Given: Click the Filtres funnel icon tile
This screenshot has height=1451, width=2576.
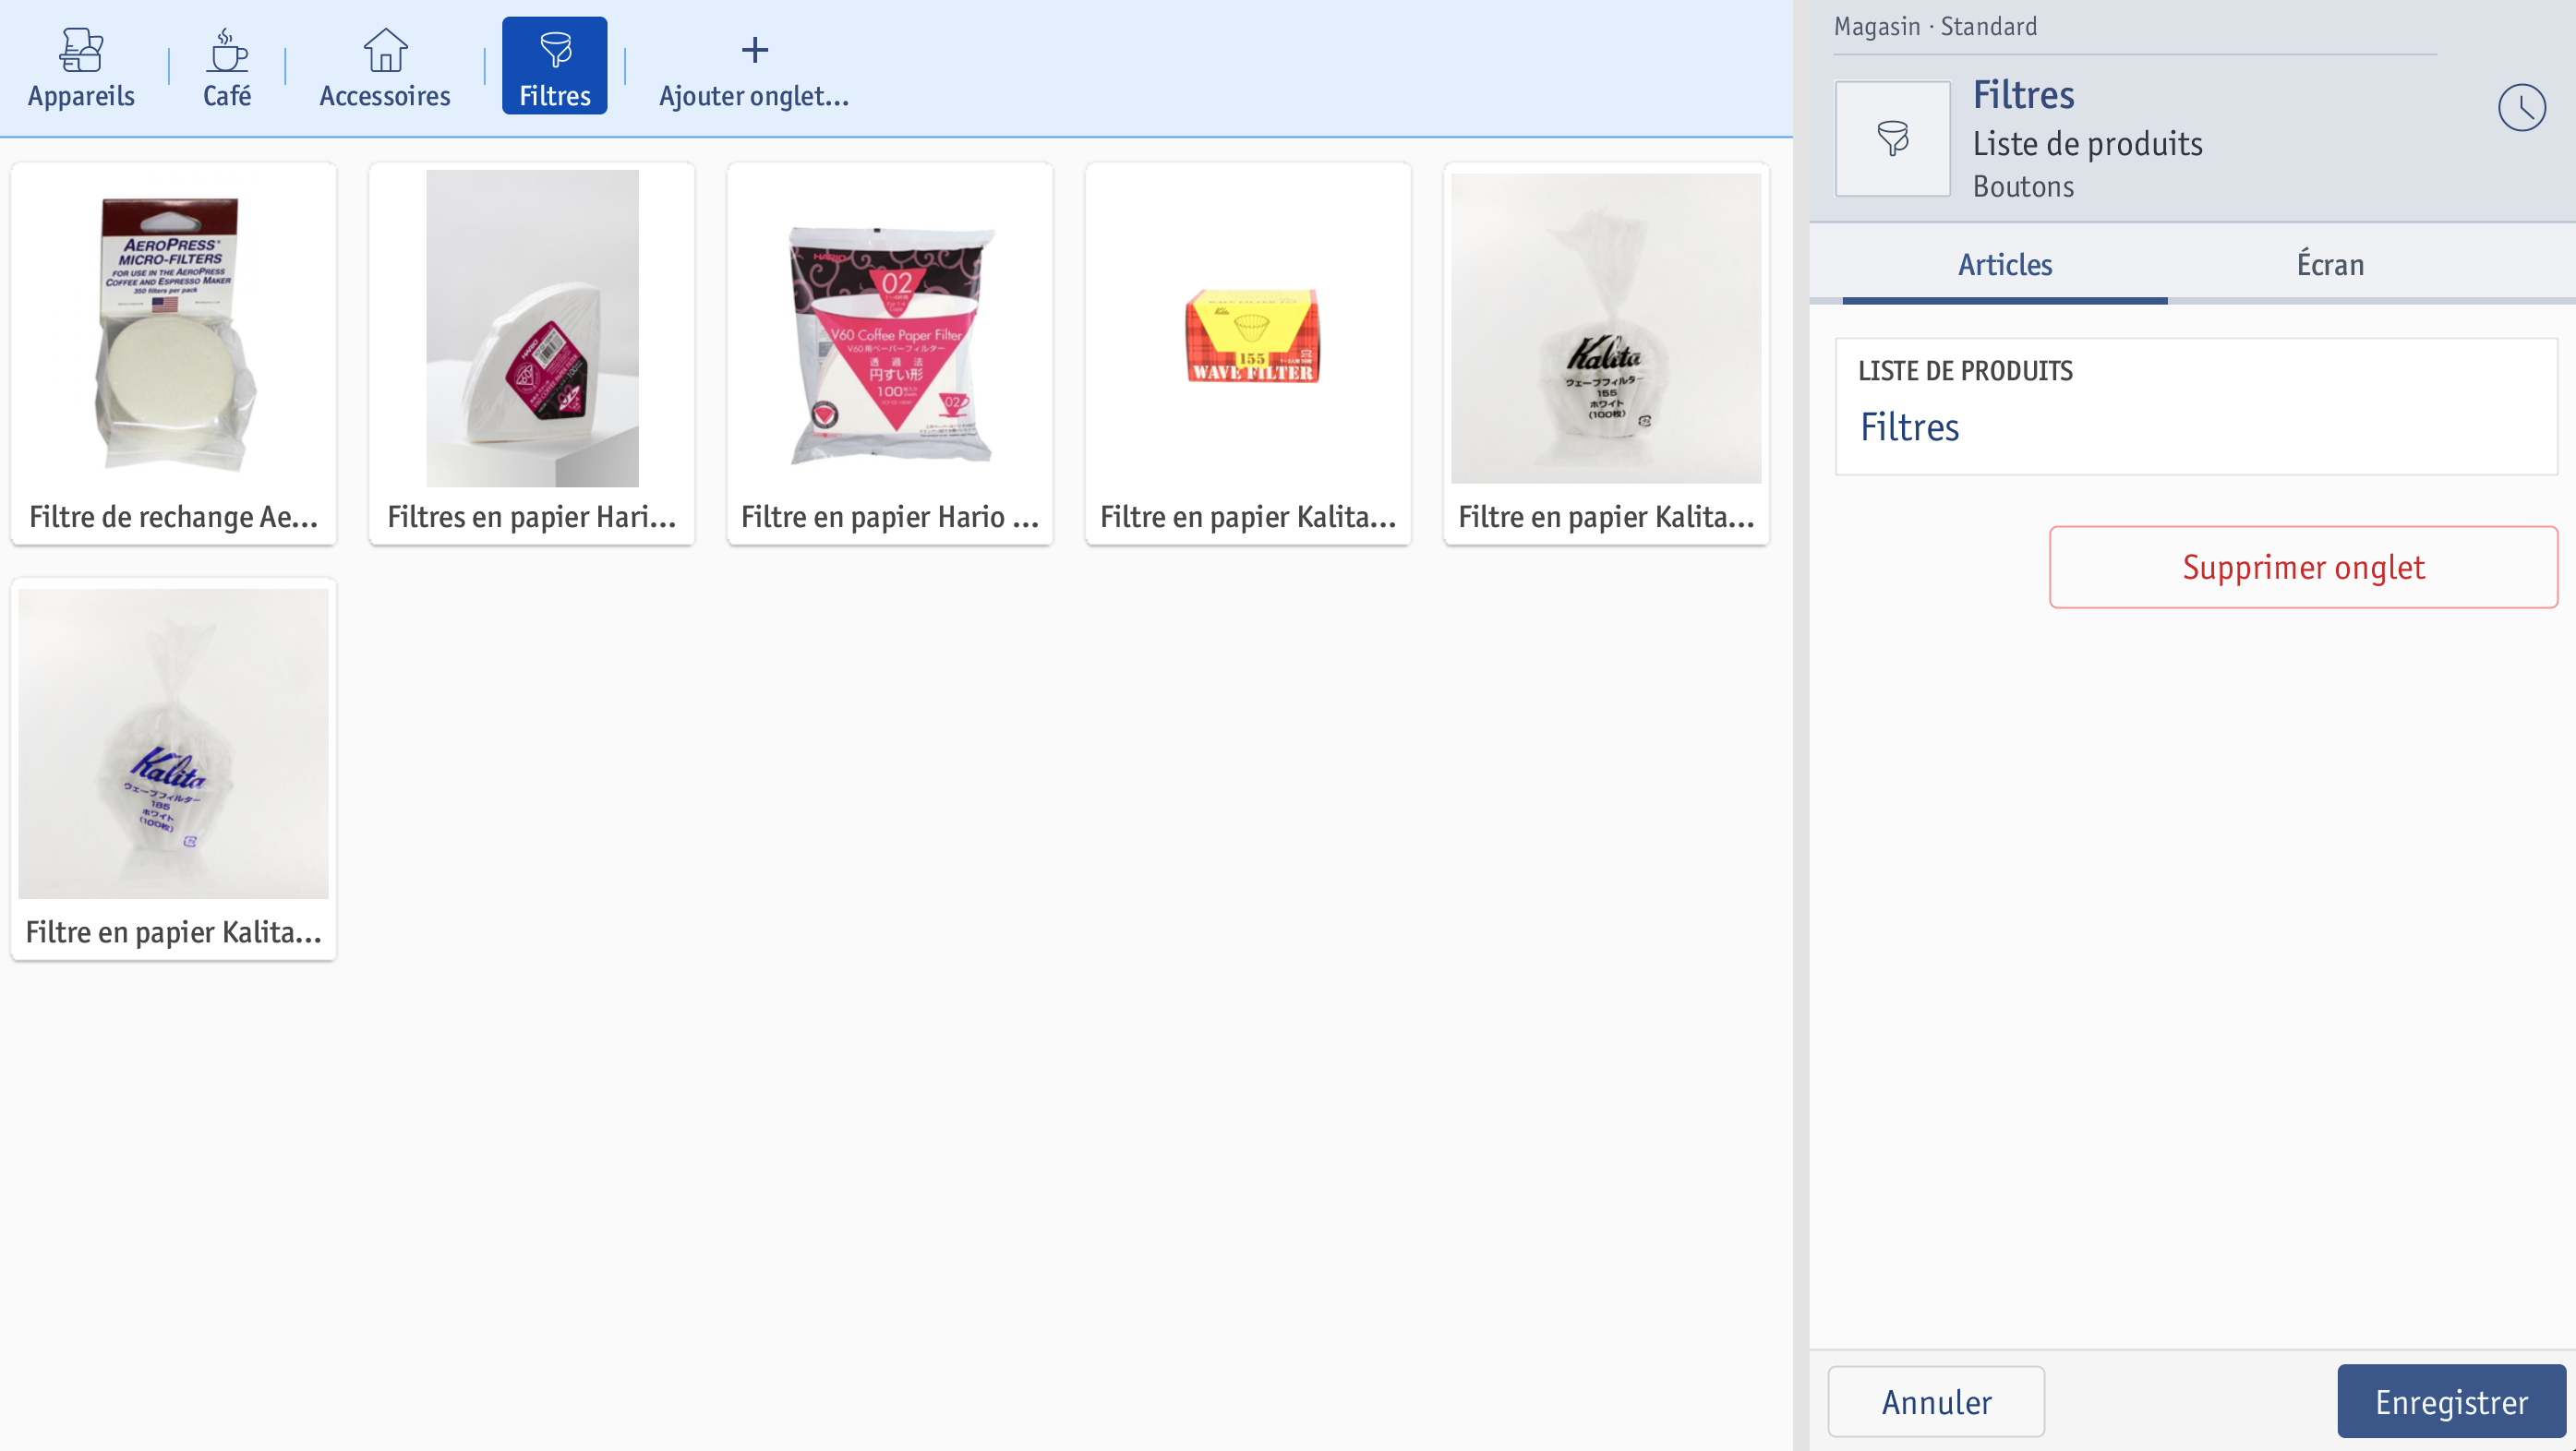Looking at the screenshot, I should click(x=1892, y=139).
